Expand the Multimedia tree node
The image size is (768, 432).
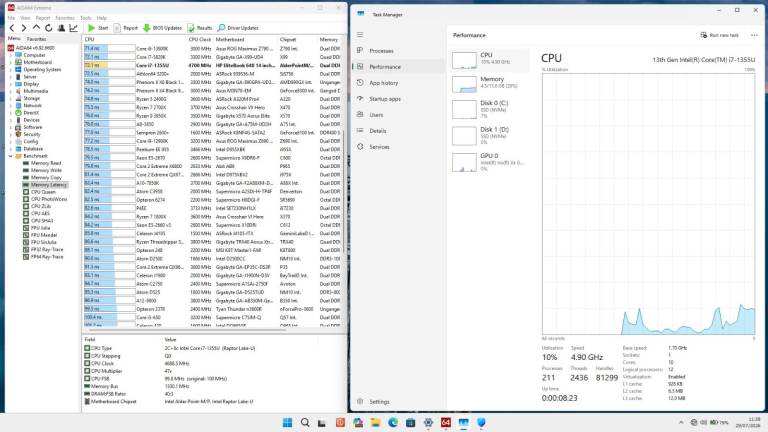11,91
